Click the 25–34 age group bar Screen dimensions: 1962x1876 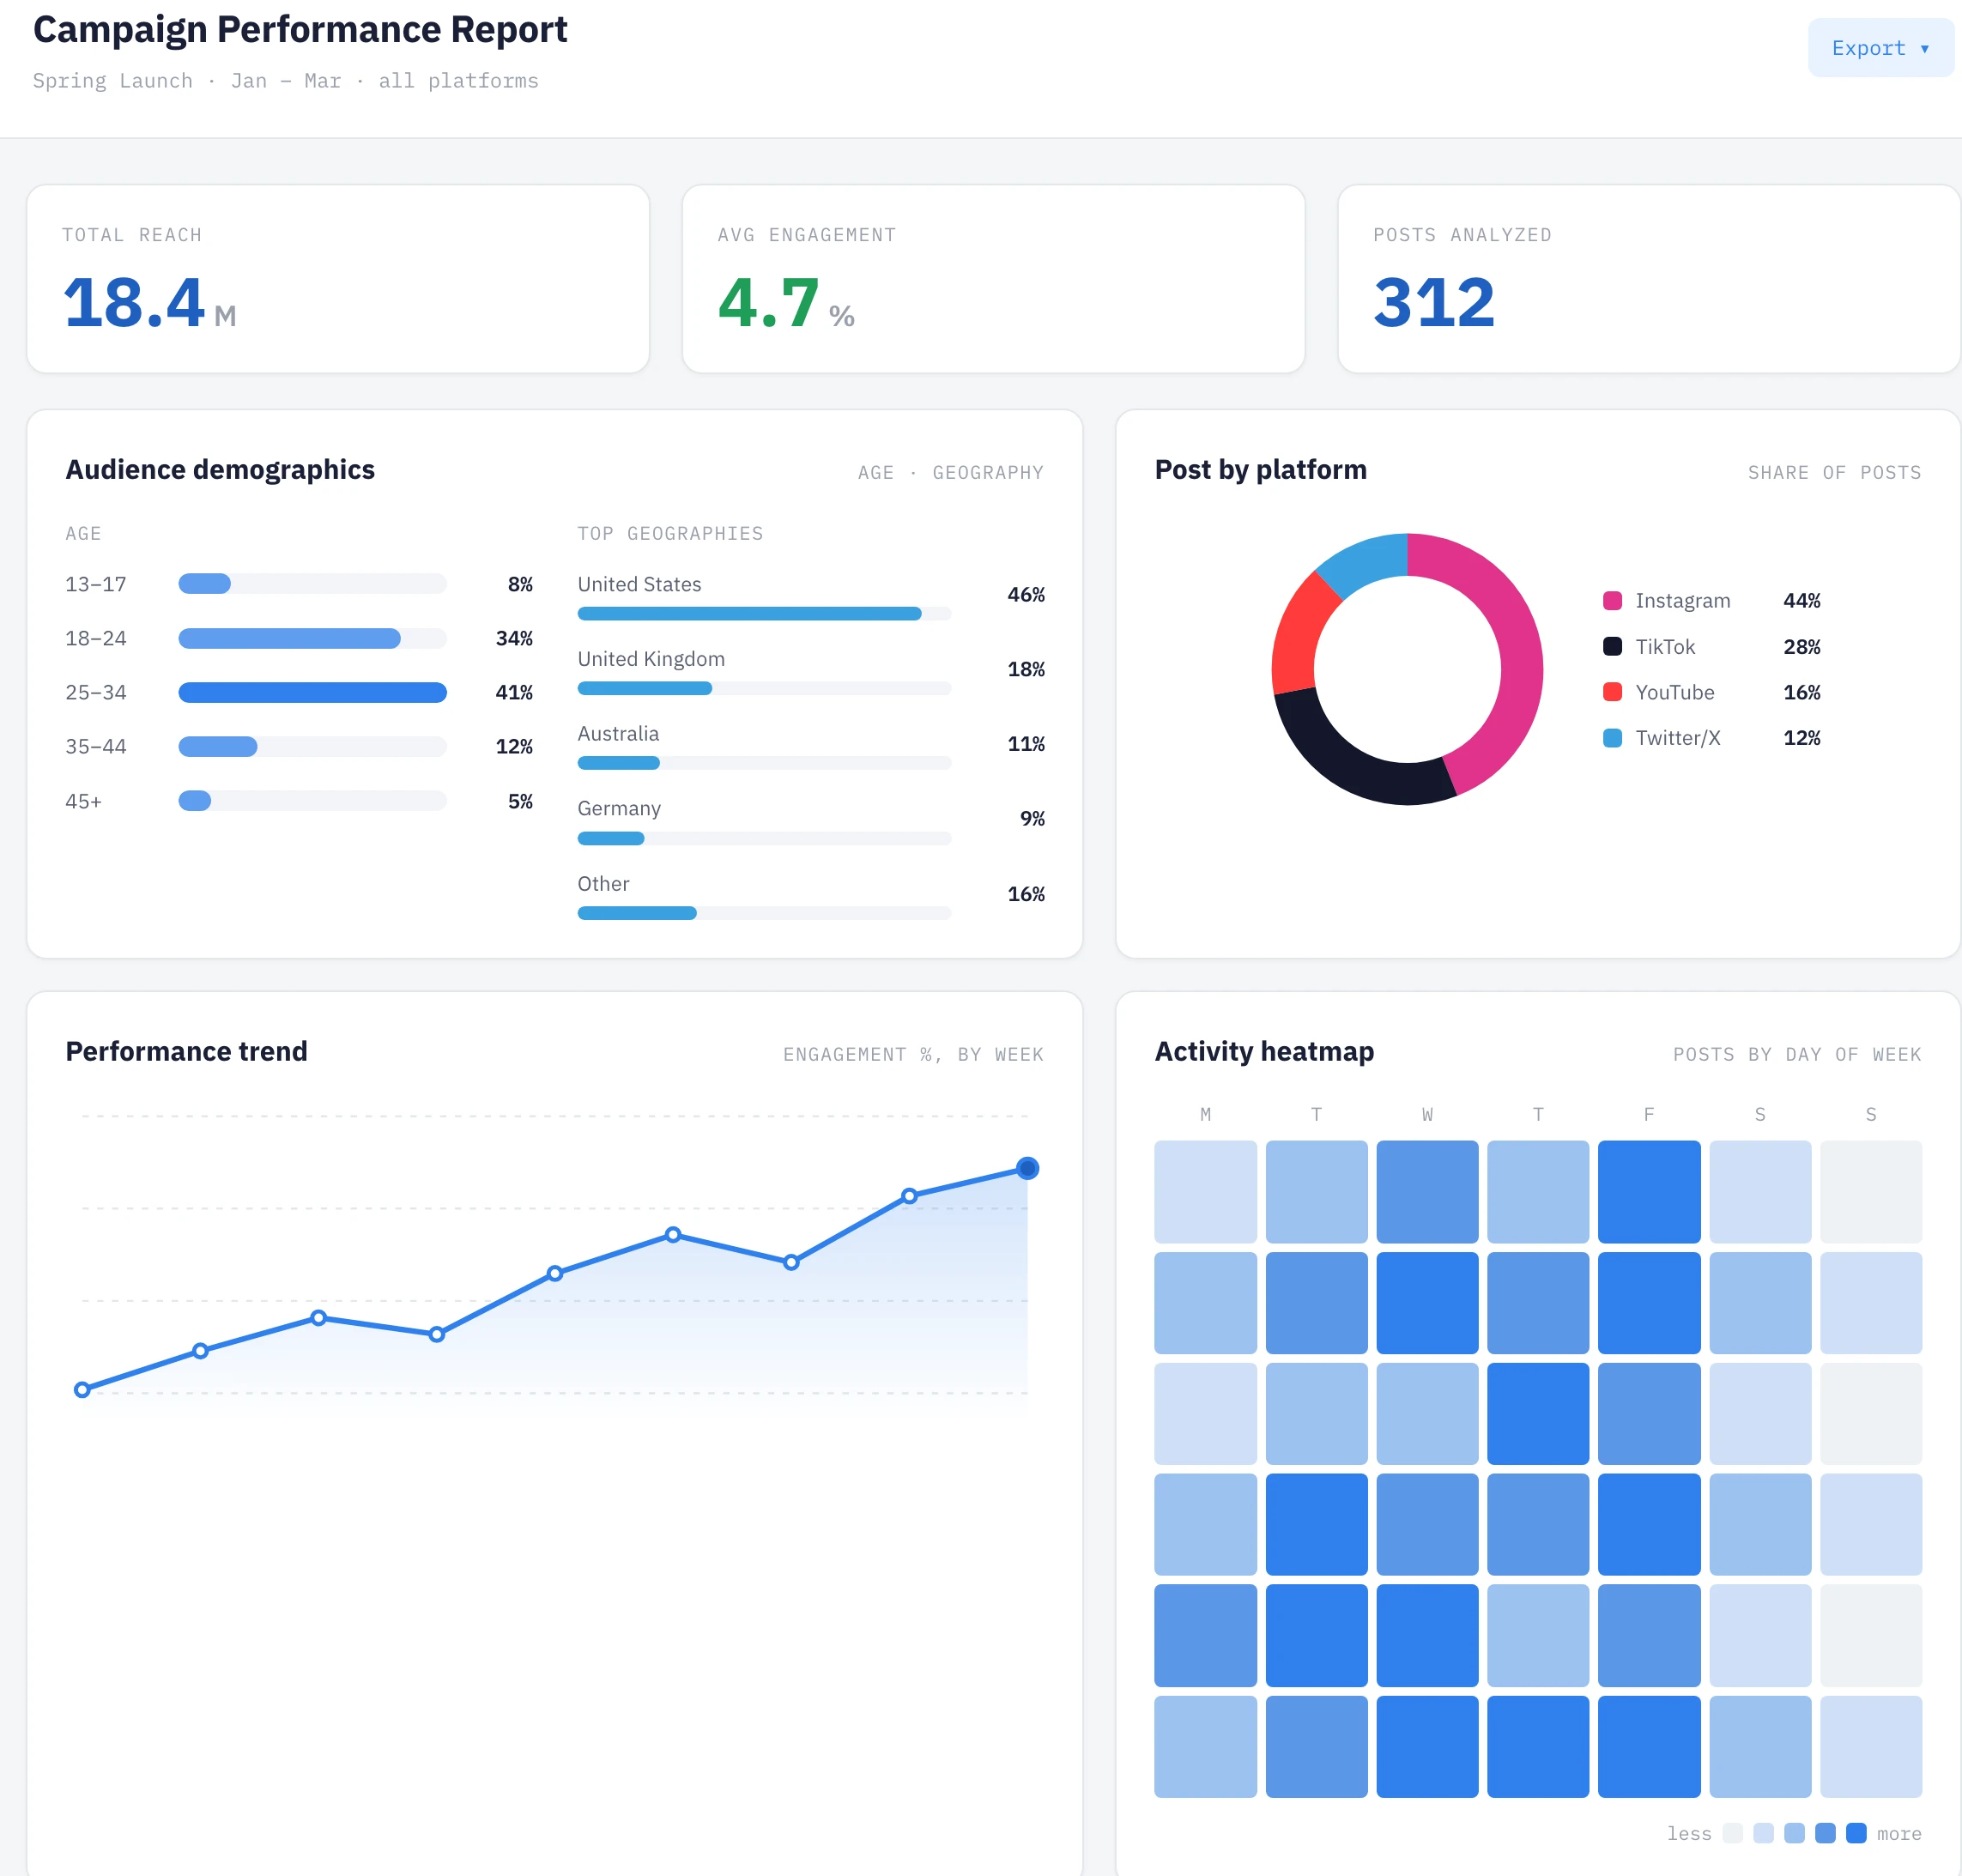coord(312,692)
